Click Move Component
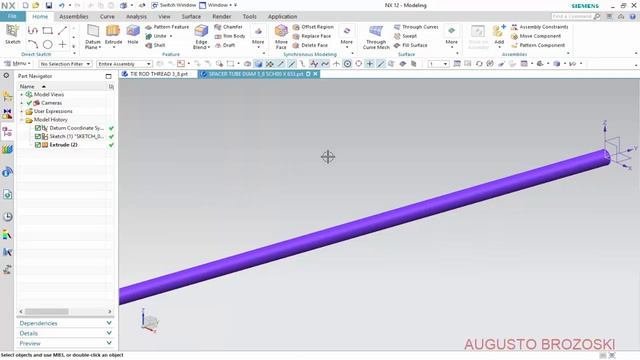640x360 pixels. (536, 36)
